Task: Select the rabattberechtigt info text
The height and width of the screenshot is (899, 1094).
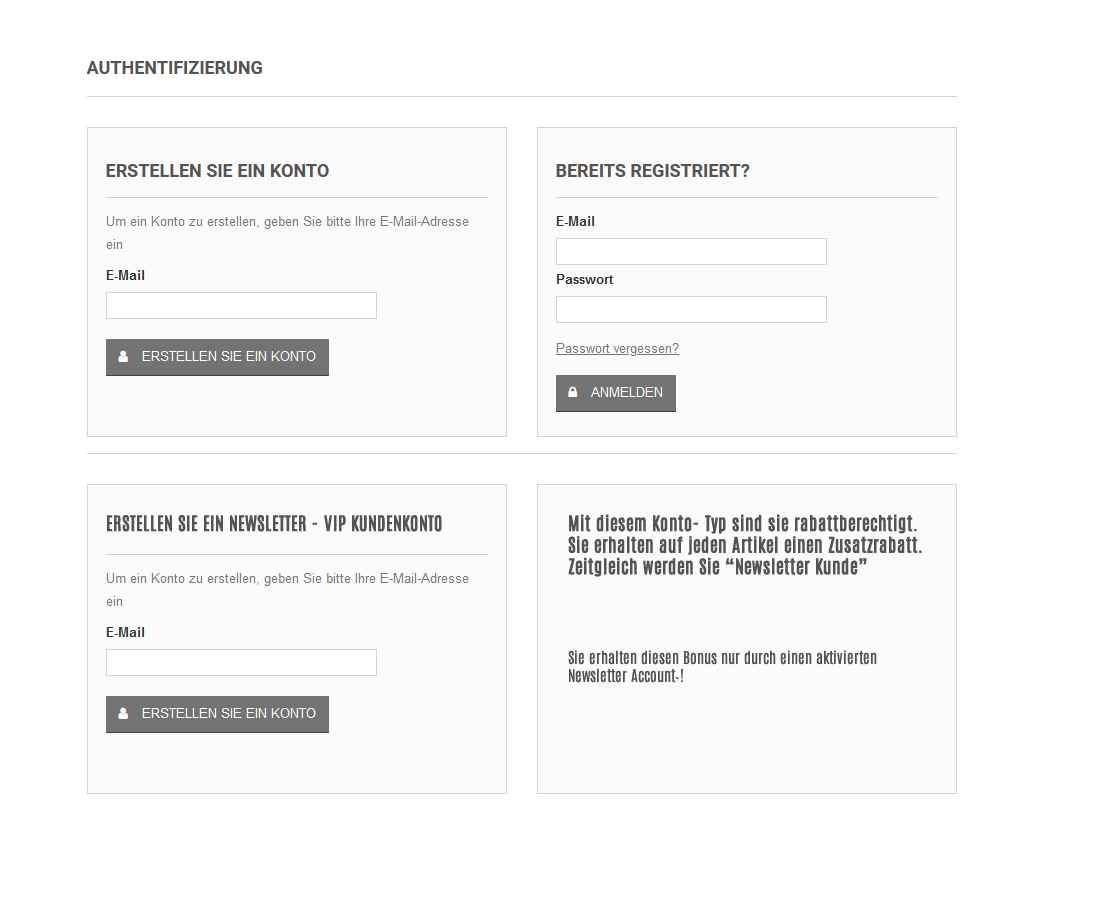Action: (745, 545)
